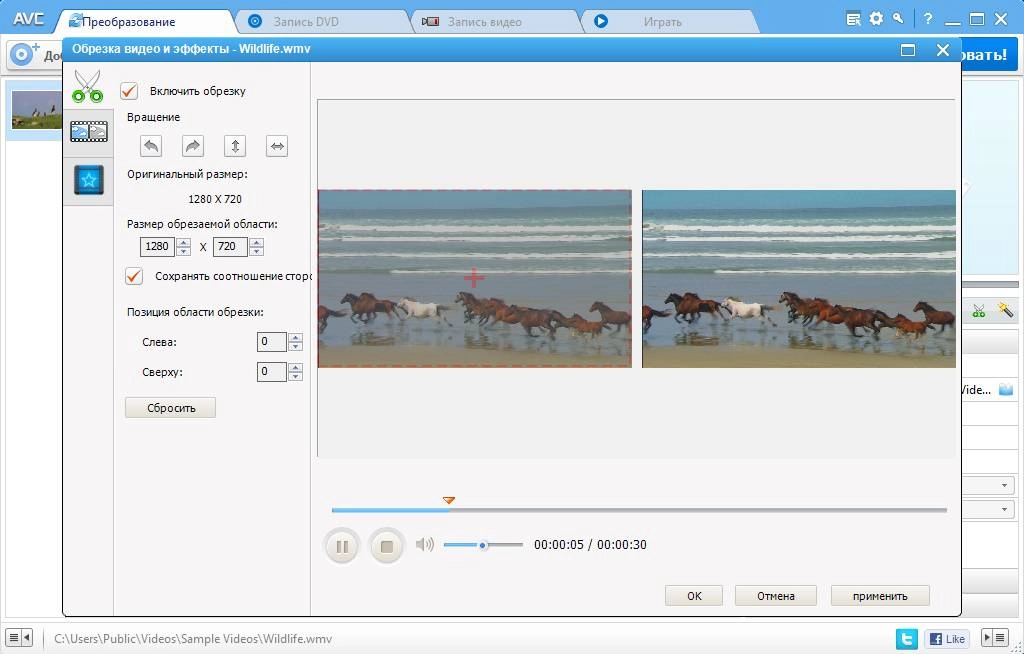Click left-arrow collapse icon in status bar
1024x654 pixels.
tap(27, 637)
